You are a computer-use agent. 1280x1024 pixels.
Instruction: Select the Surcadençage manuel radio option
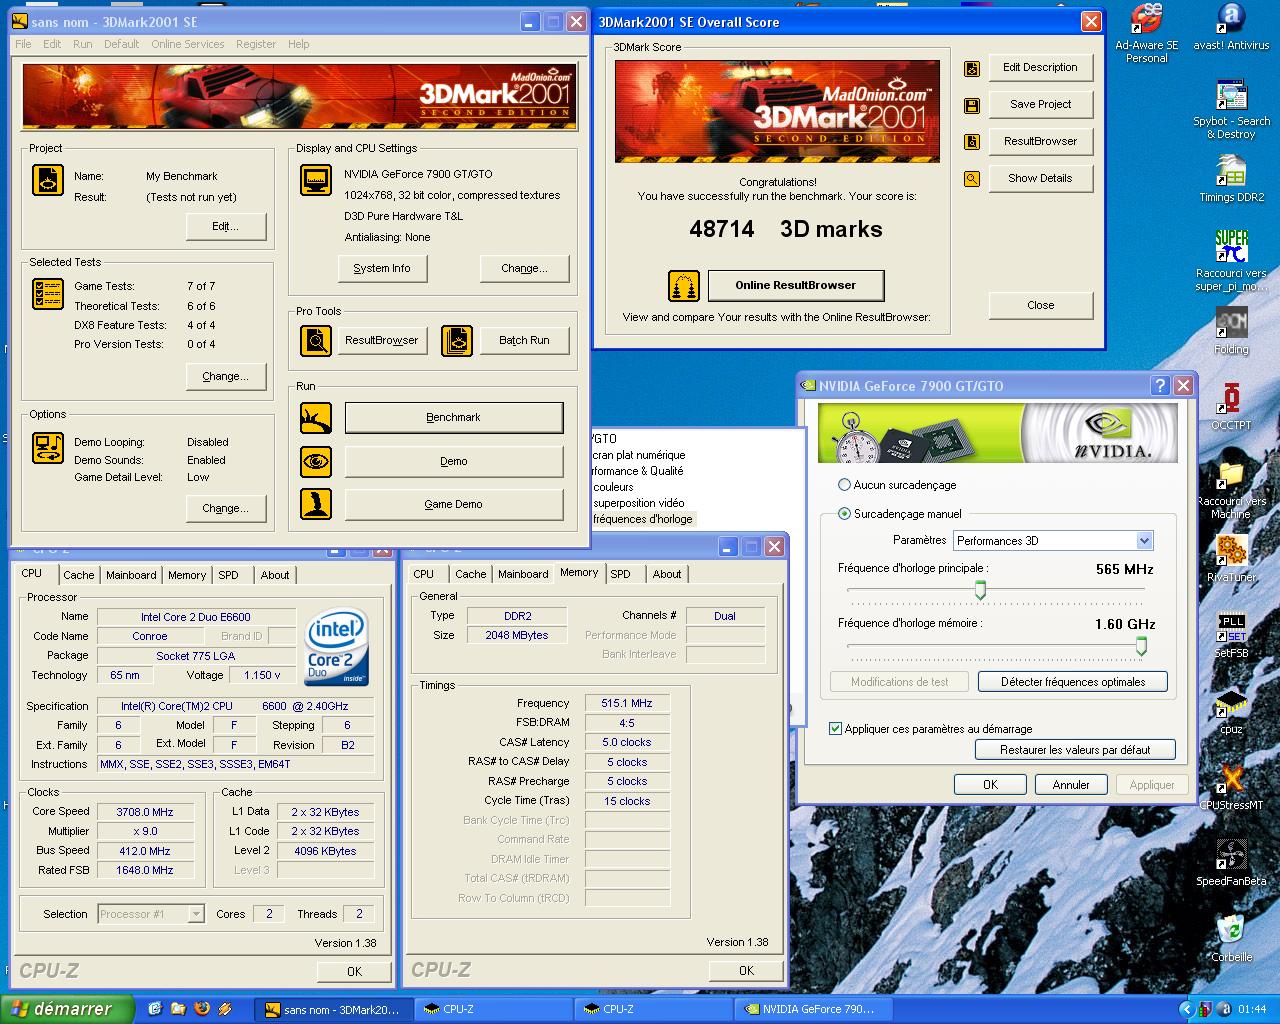tap(845, 514)
